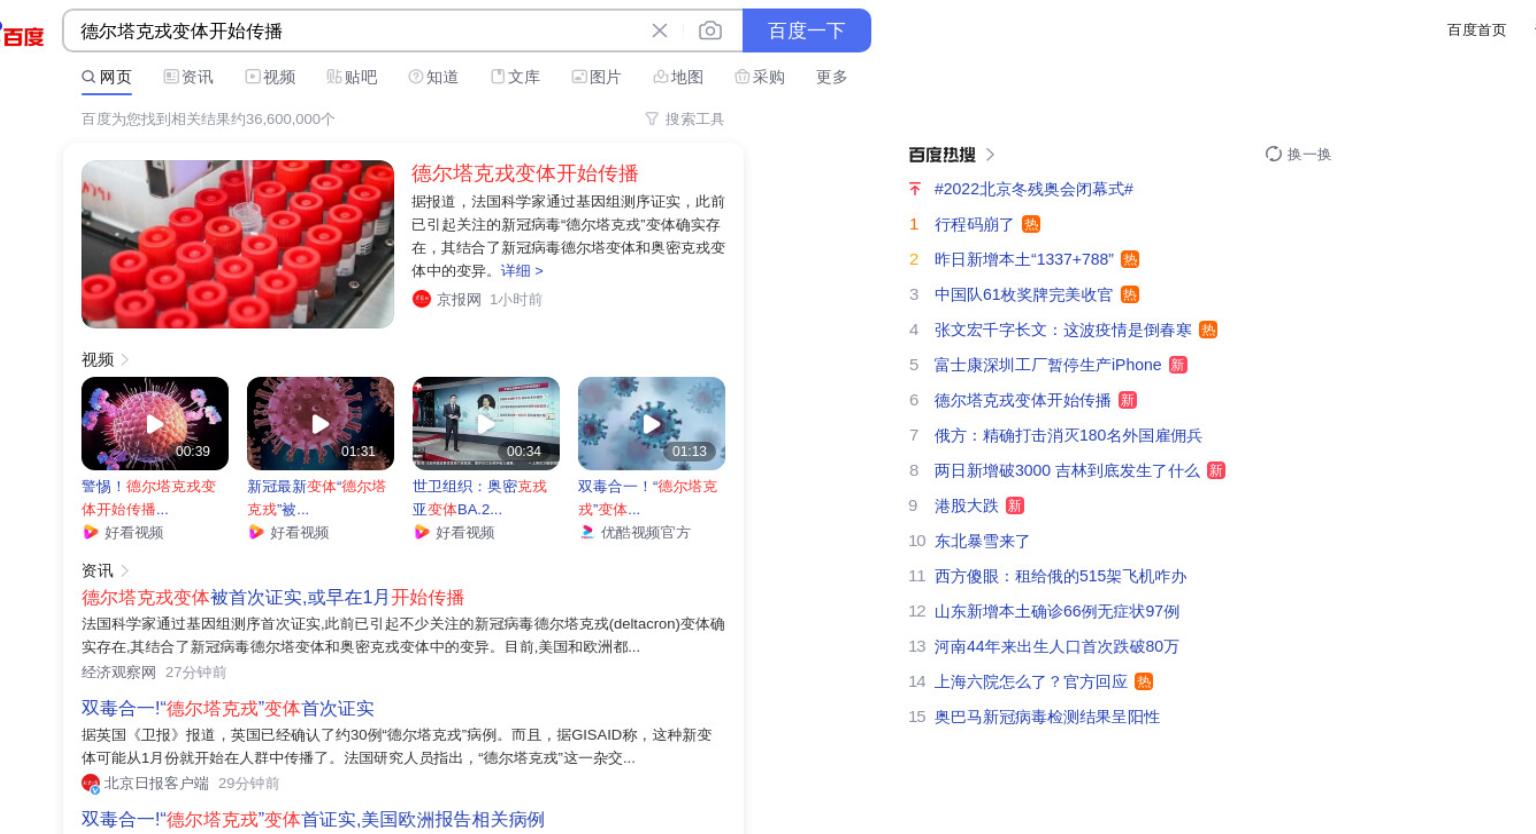Open hot search 行程码崩了
The height and width of the screenshot is (834, 1536).
point(974,224)
